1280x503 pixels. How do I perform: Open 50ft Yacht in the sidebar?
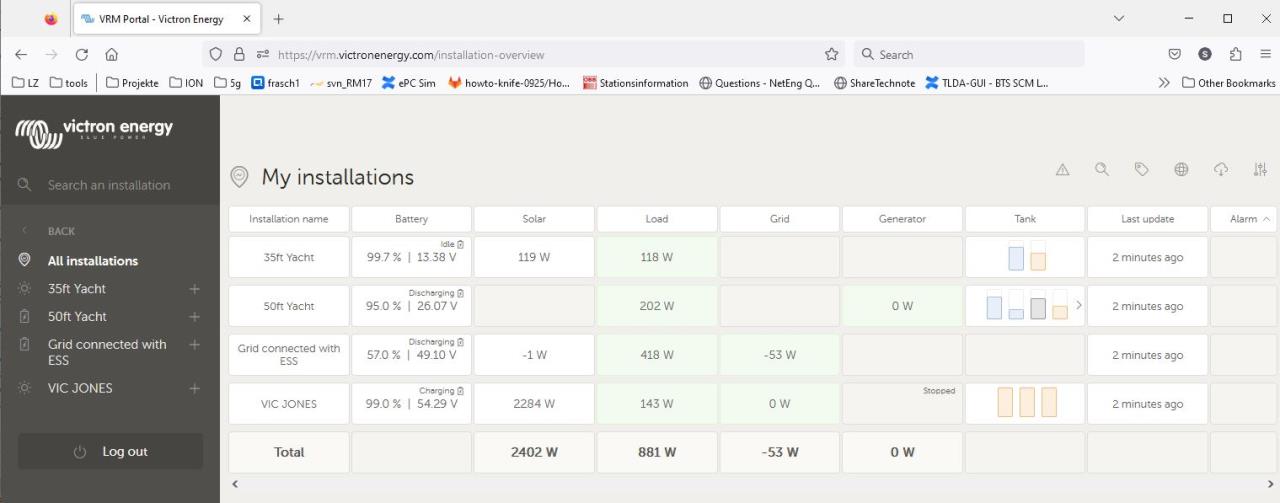click(77, 317)
